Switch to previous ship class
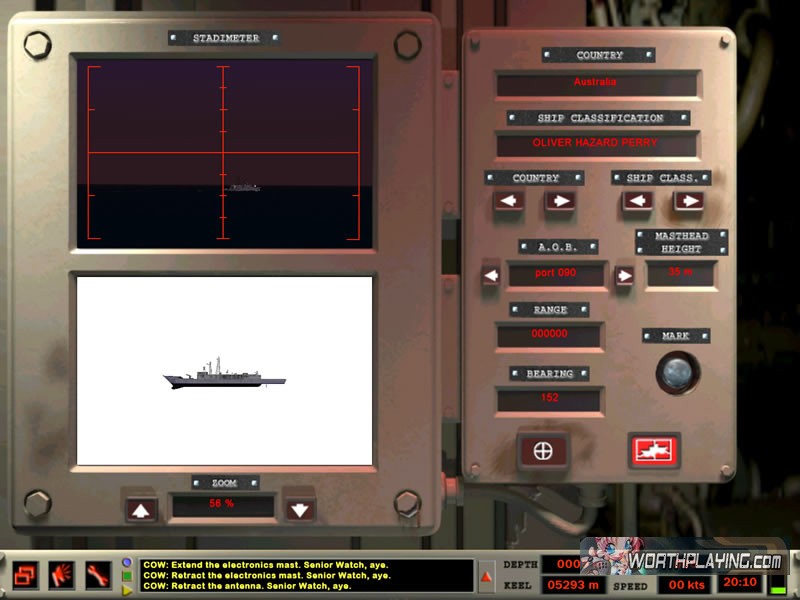 point(637,201)
